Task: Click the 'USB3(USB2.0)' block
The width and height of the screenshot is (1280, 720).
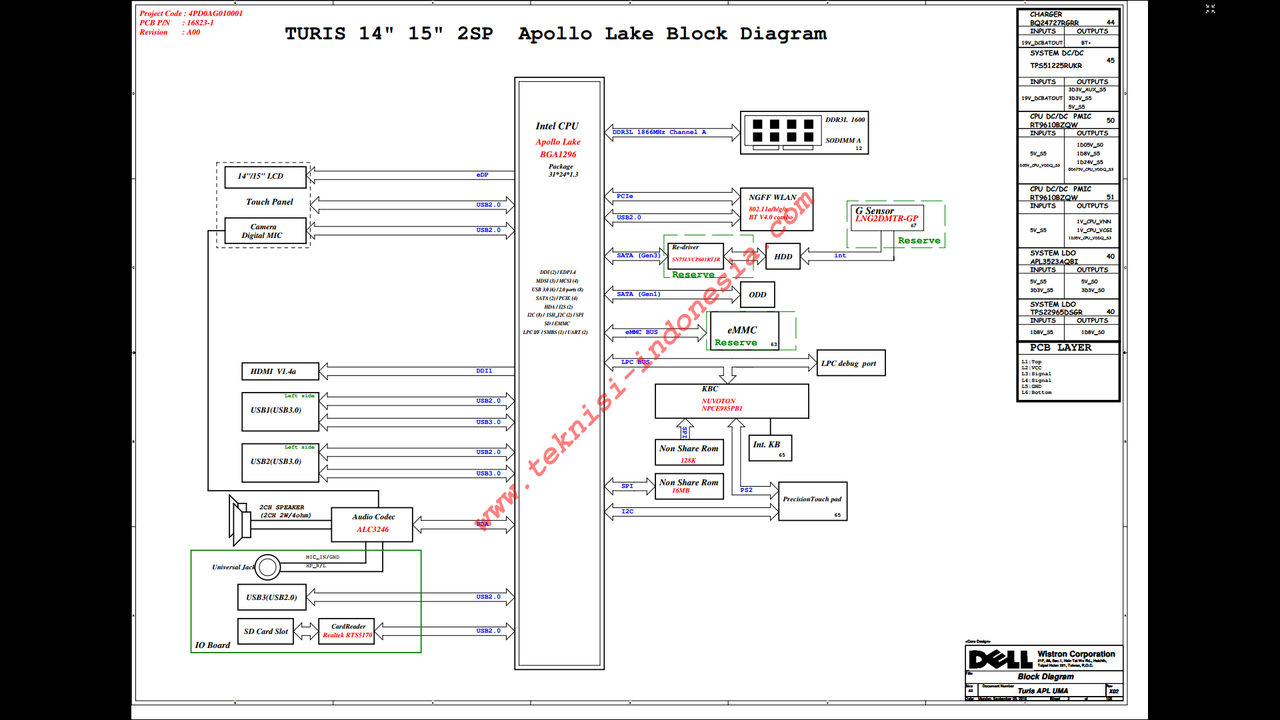Action: pos(271,597)
